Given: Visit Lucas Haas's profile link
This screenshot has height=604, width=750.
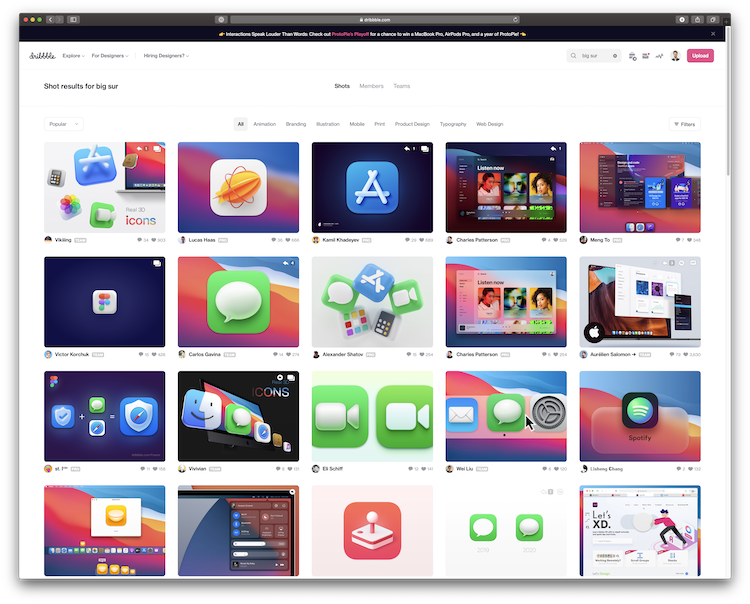Looking at the screenshot, I should click(x=202, y=240).
